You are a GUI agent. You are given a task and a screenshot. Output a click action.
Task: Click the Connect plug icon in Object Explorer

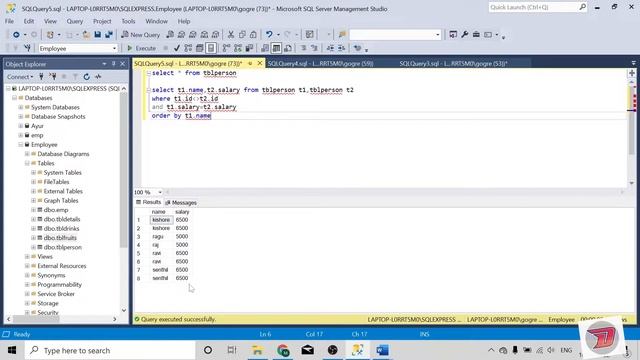[x=41, y=77]
